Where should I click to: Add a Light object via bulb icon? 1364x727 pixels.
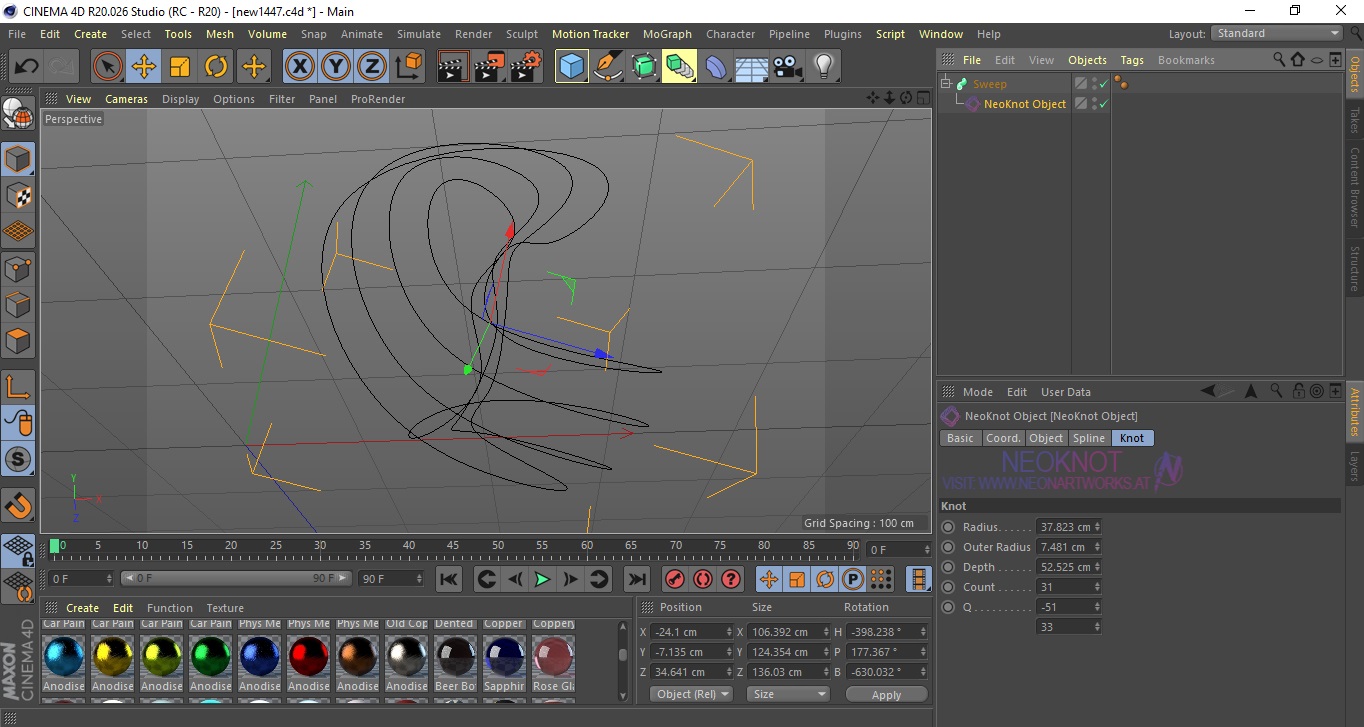click(x=823, y=67)
